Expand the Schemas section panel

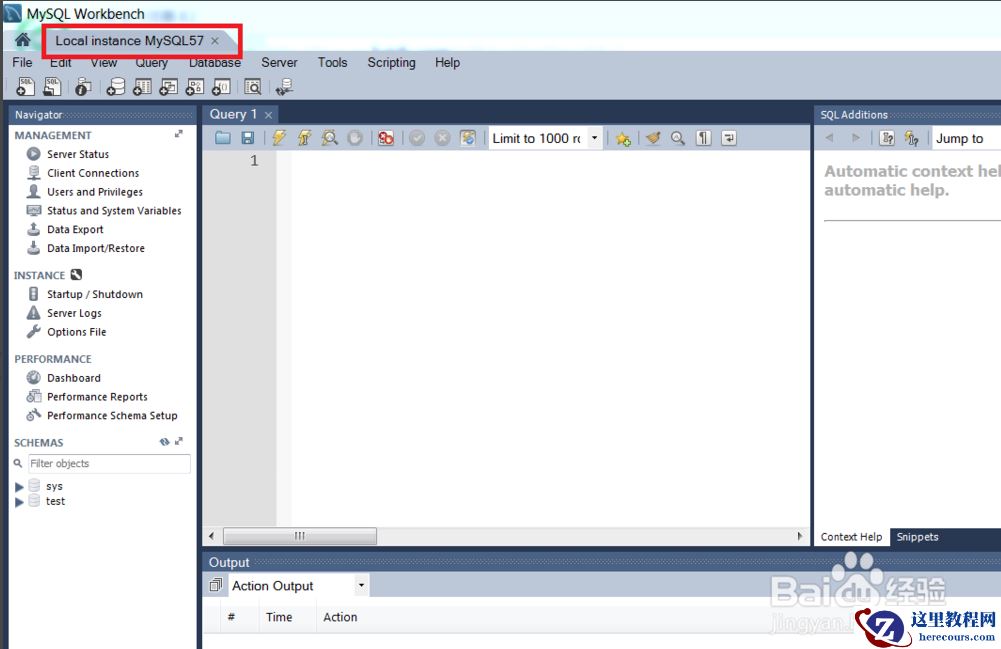tap(179, 441)
